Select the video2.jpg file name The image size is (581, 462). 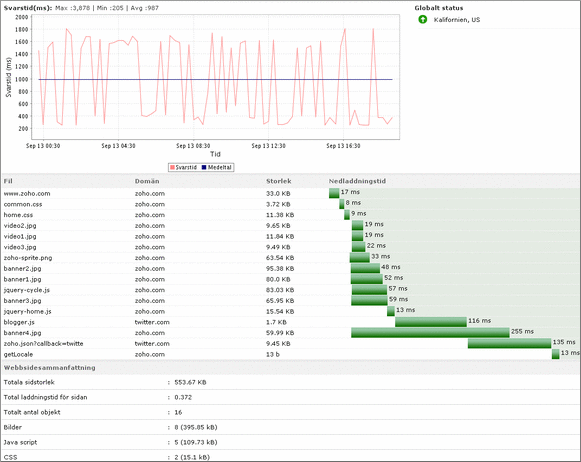point(20,226)
